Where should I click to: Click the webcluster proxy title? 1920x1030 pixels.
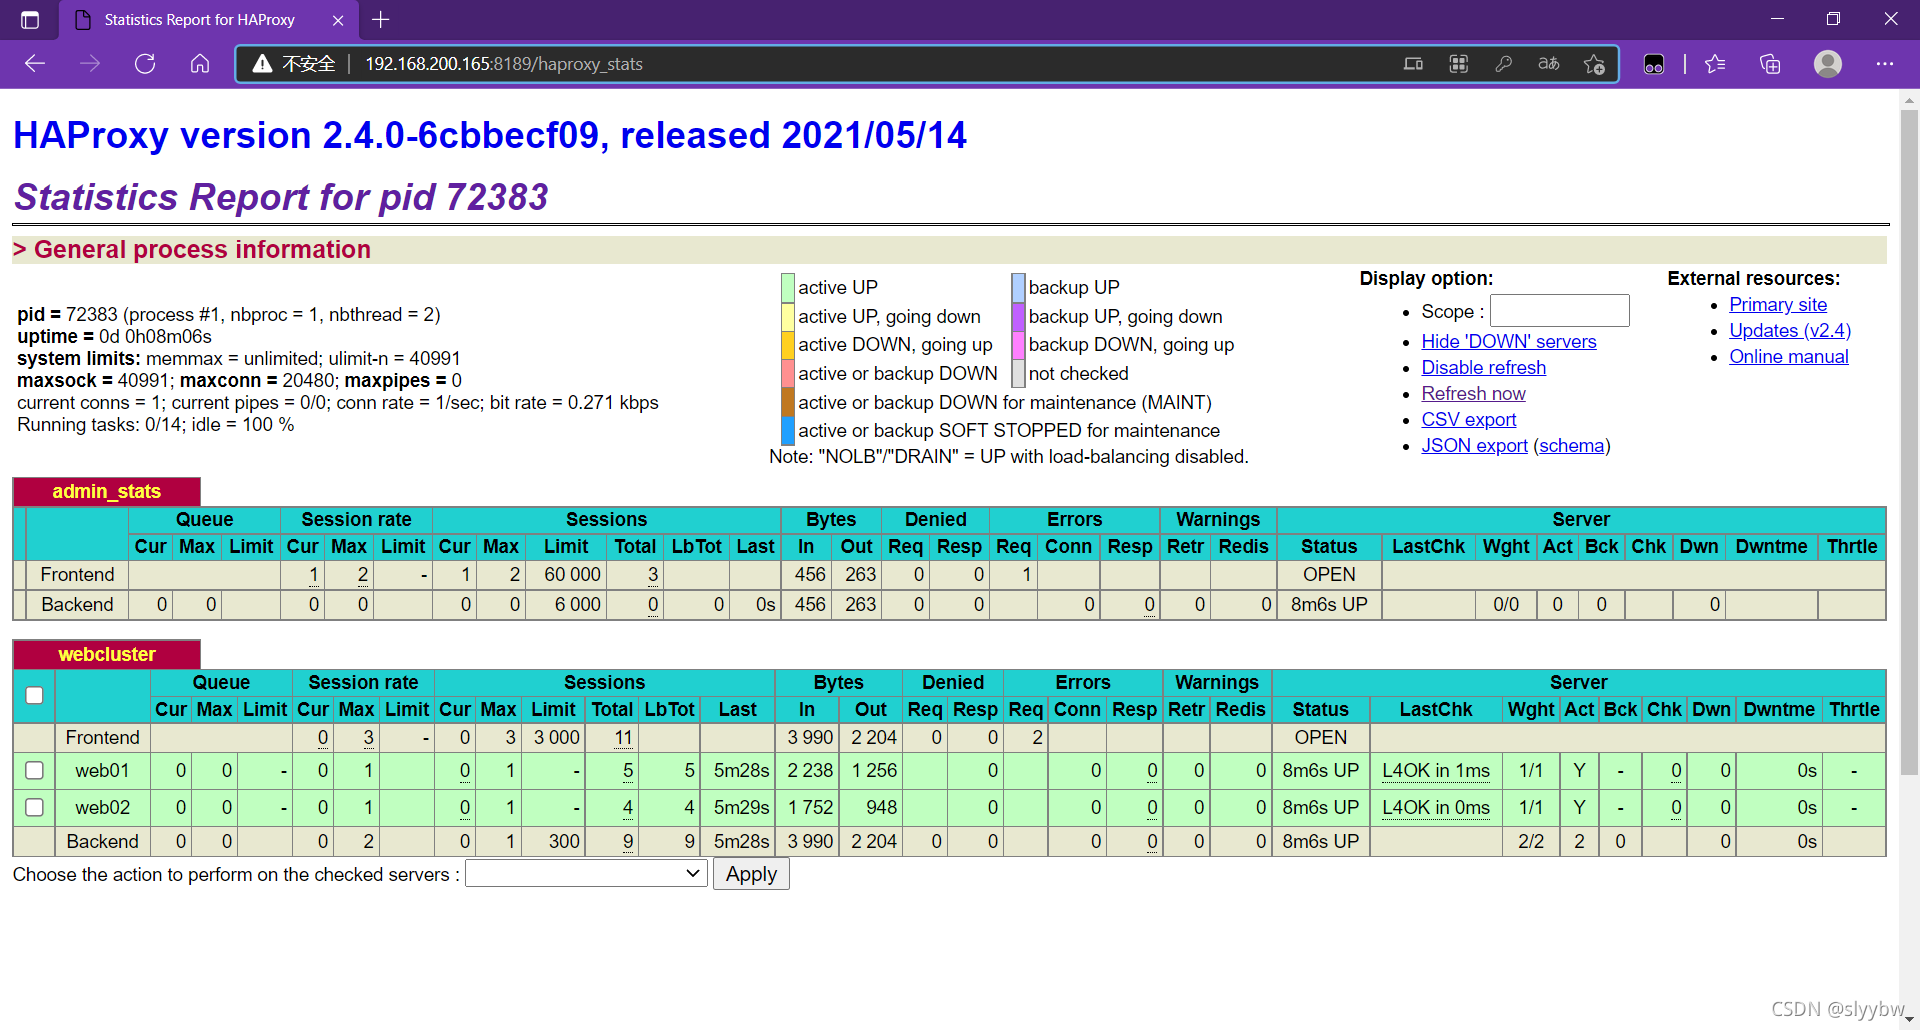pyautogui.click(x=107, y=655)
